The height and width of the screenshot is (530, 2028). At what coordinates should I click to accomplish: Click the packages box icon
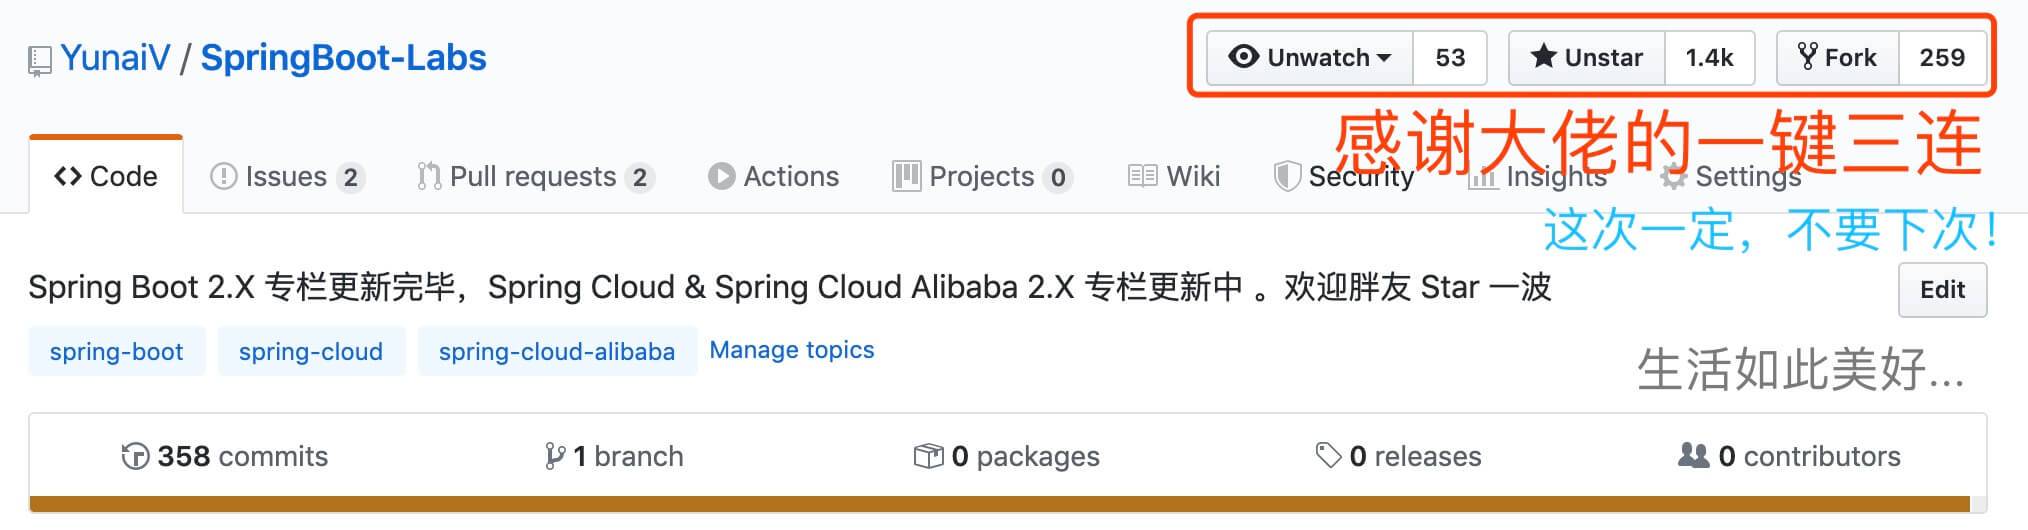tap(928, 457)
